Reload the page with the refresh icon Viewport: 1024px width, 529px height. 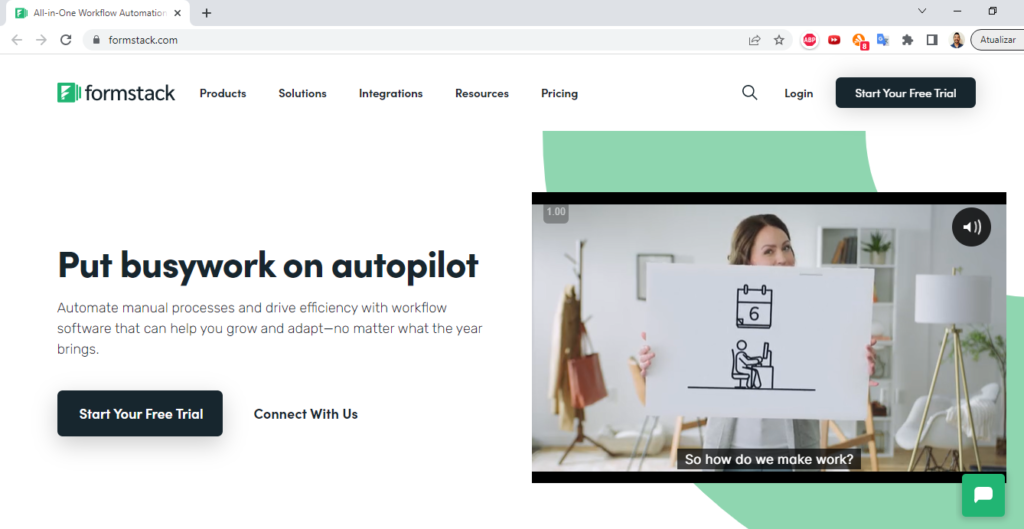point(65,40)
